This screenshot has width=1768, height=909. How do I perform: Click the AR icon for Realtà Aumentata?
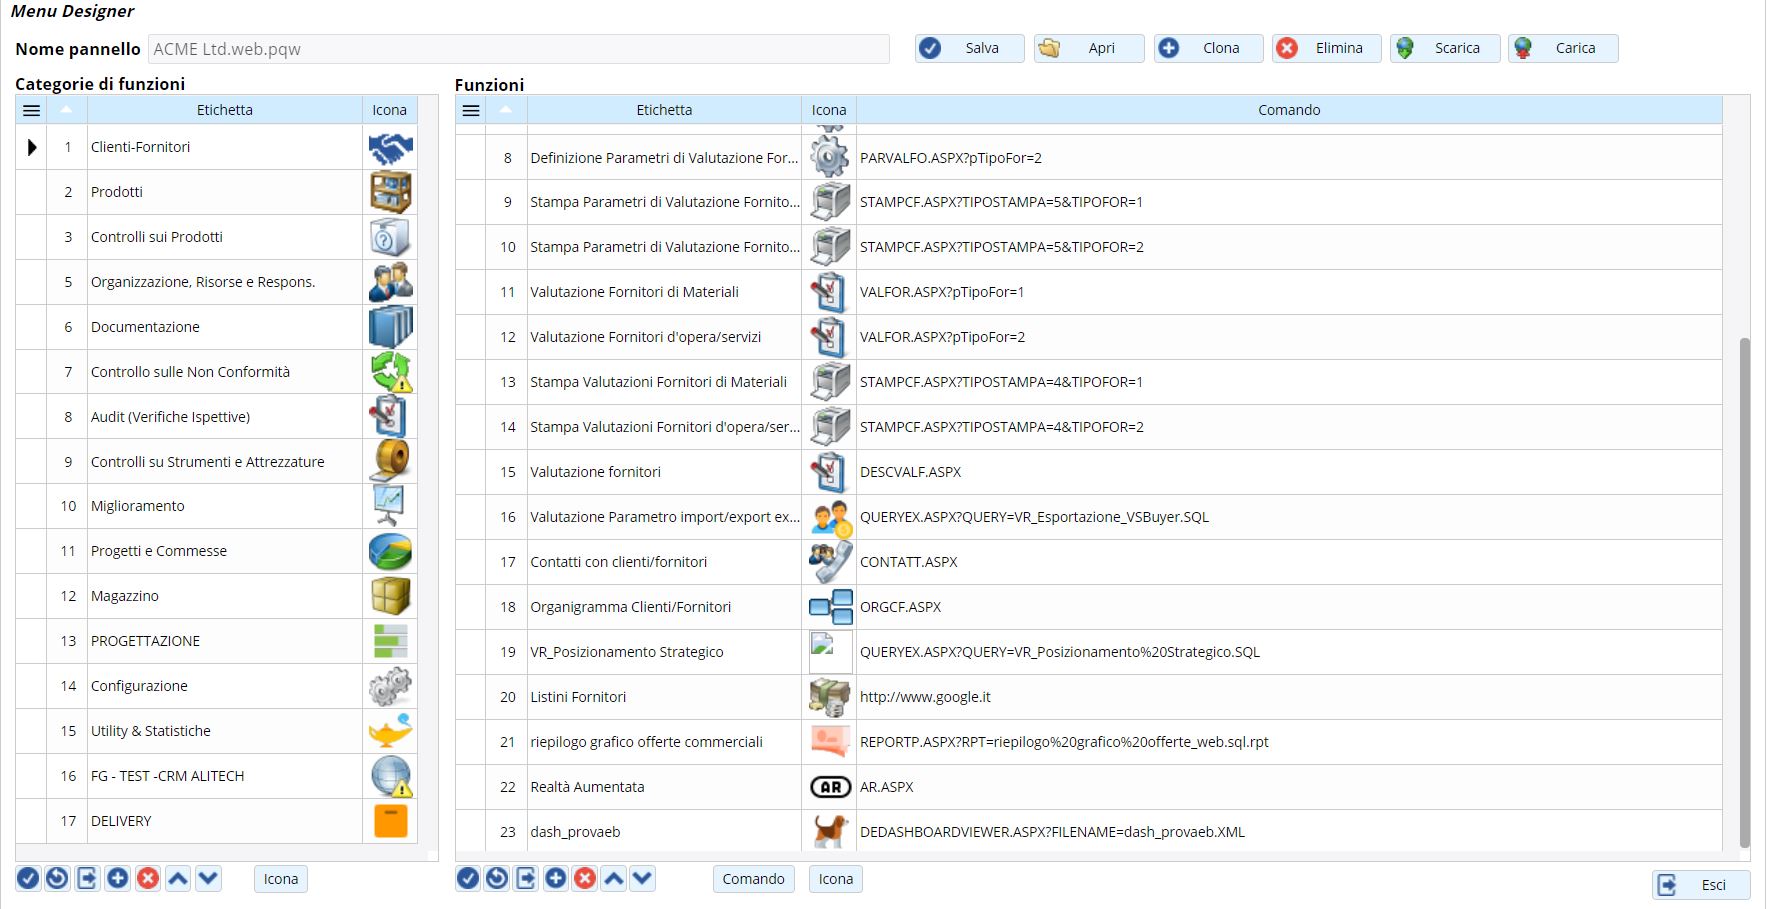pyautogui.click(x=830, y=787)
